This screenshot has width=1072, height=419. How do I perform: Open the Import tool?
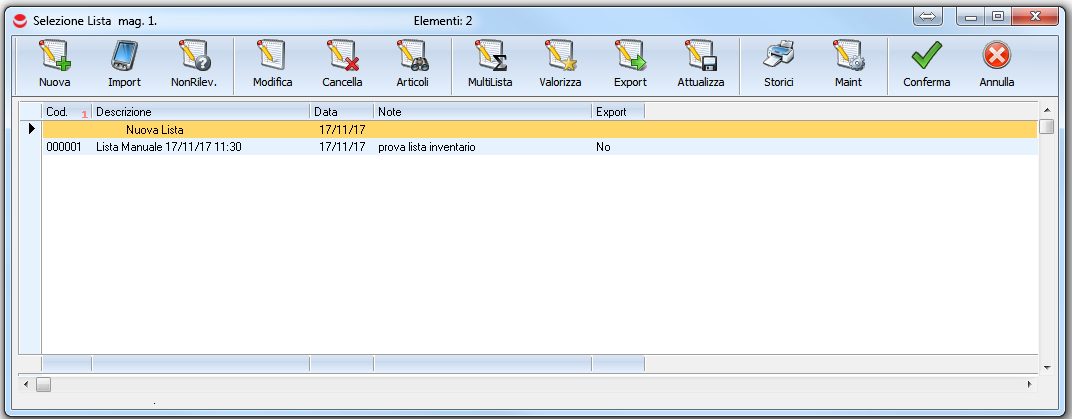pos(124,65)
